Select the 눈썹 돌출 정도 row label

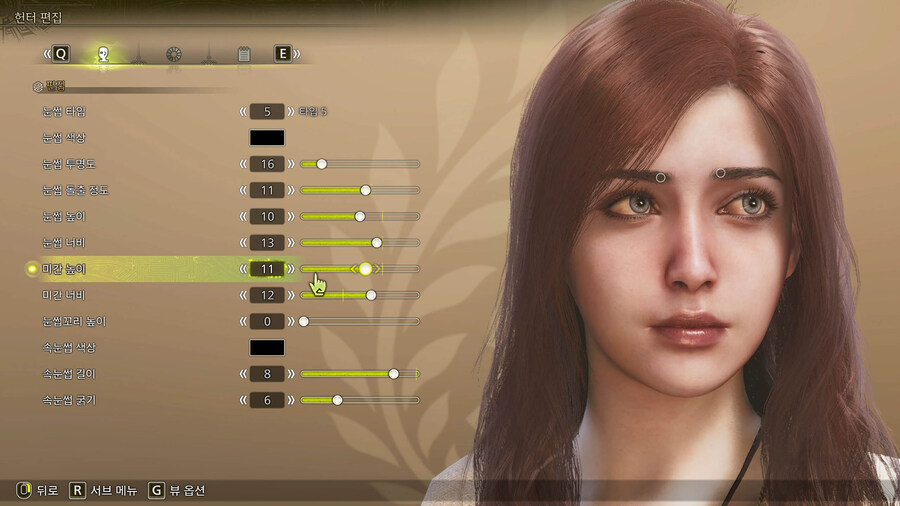coord(76,190)
